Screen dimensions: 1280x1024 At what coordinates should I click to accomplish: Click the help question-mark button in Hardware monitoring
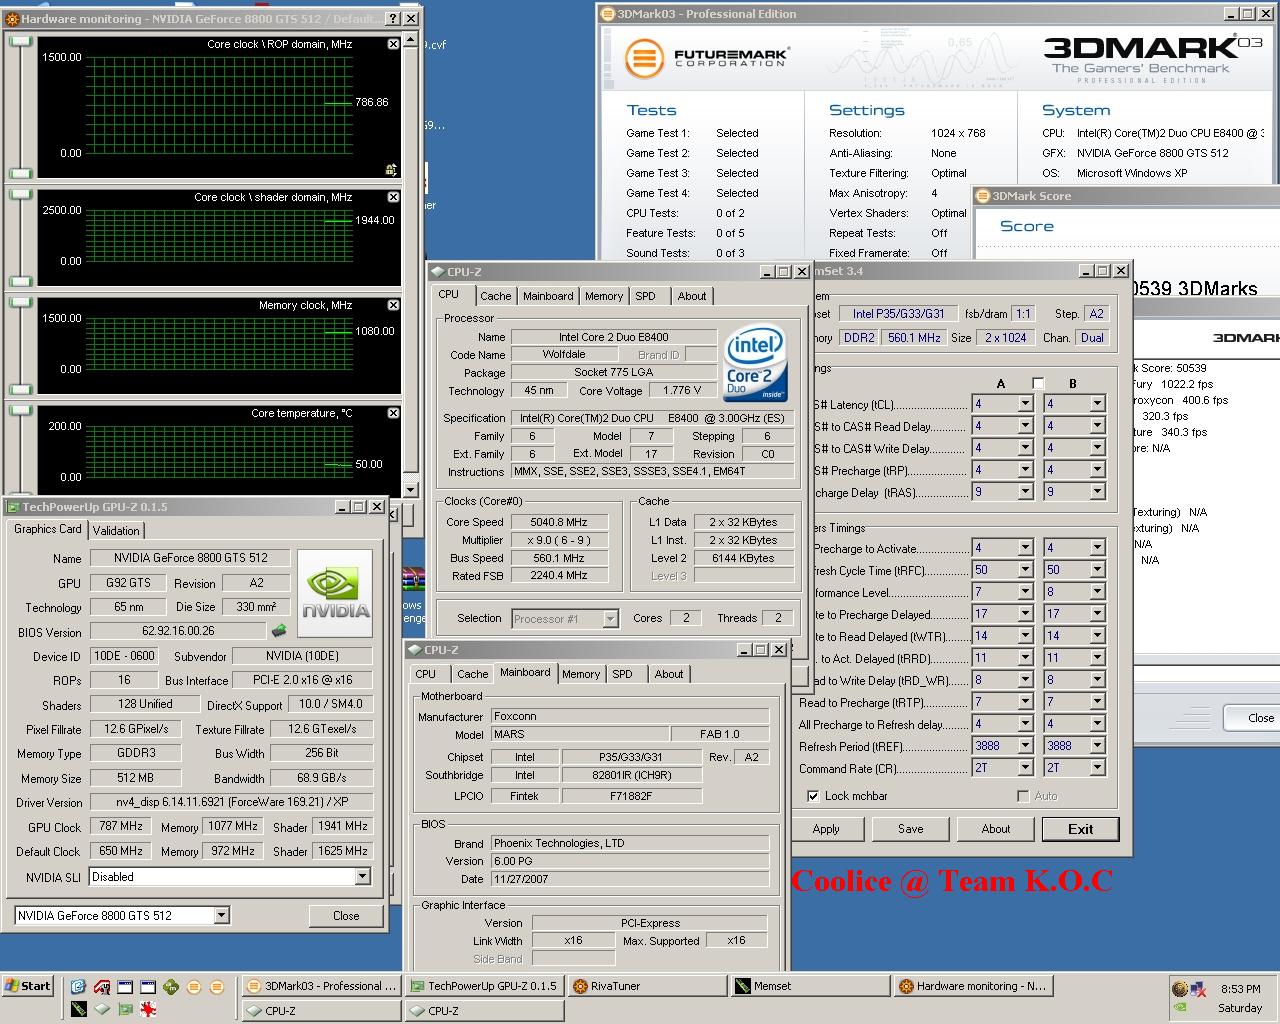tap(393, 18)
